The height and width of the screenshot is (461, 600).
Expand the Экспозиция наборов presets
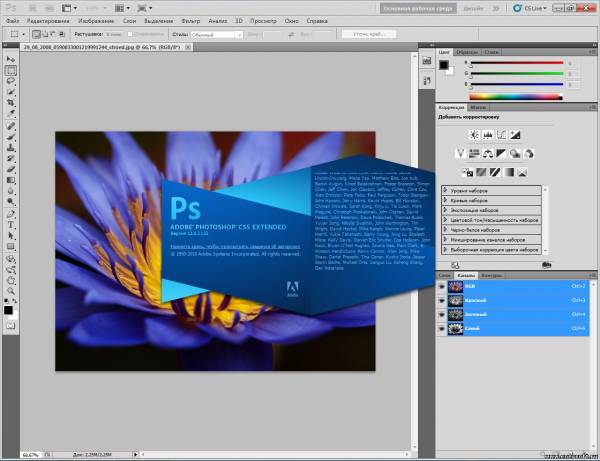[x=445, y=210]
